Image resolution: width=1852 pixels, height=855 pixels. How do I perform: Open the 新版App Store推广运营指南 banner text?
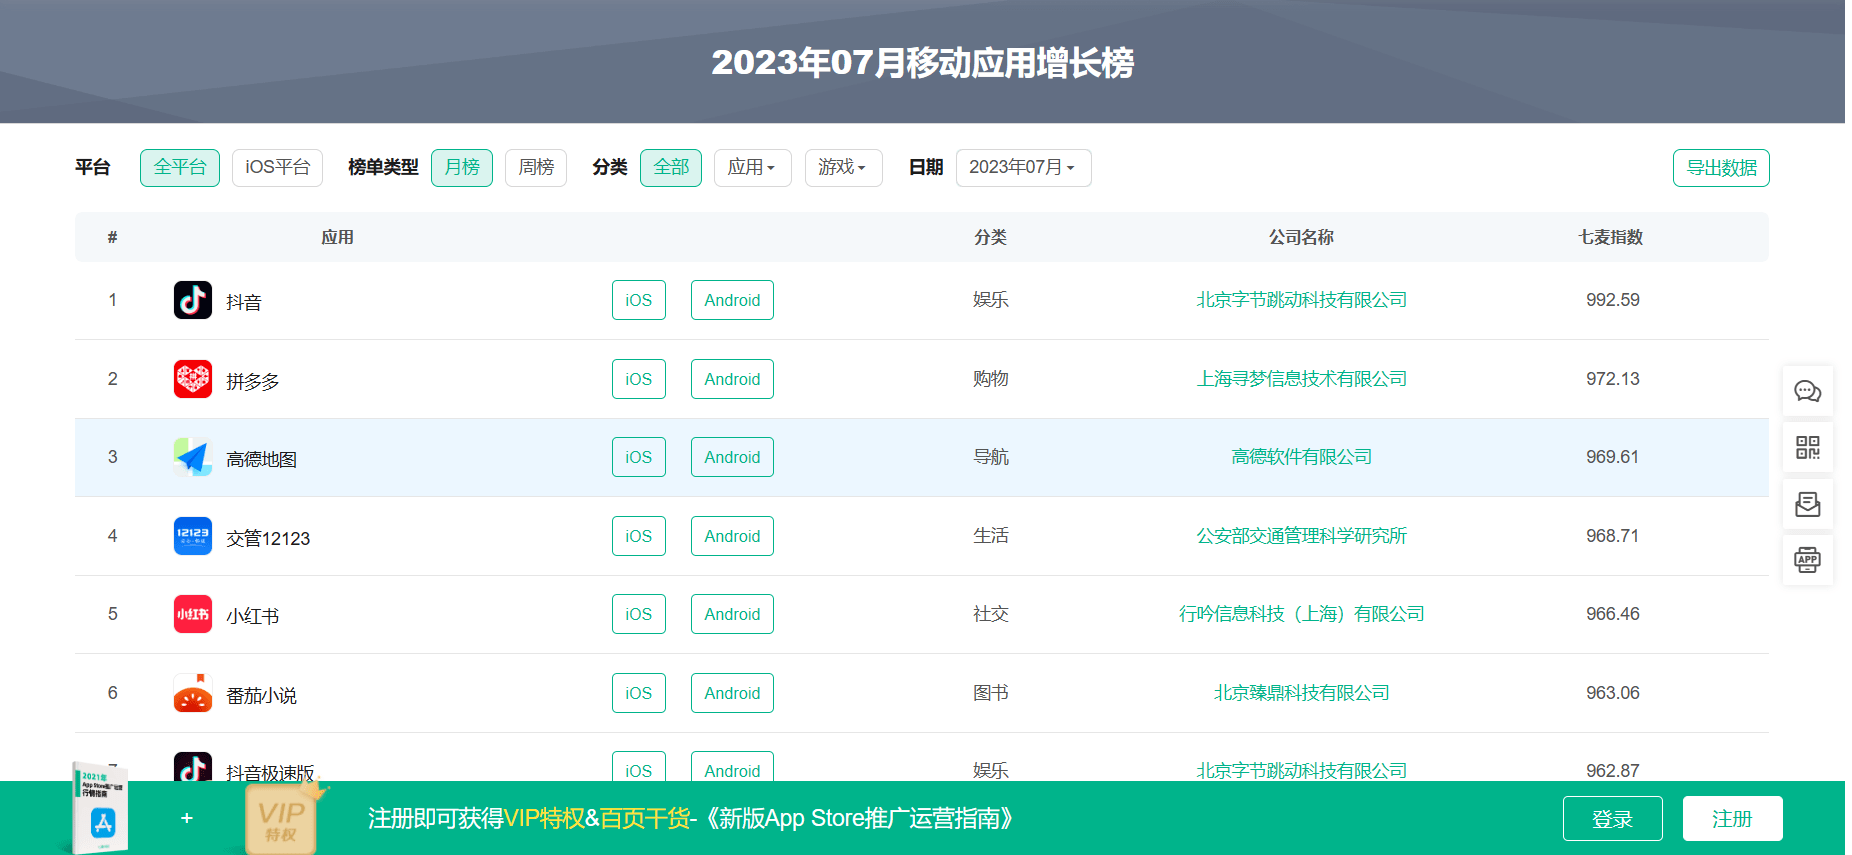point(859,818)
